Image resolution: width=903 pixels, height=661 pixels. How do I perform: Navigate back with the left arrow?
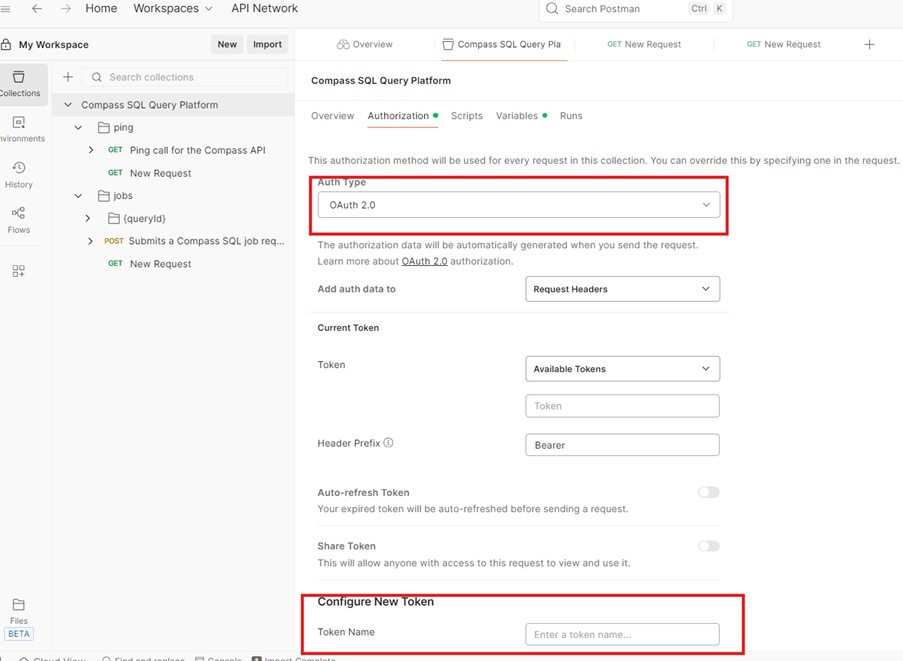37,9
